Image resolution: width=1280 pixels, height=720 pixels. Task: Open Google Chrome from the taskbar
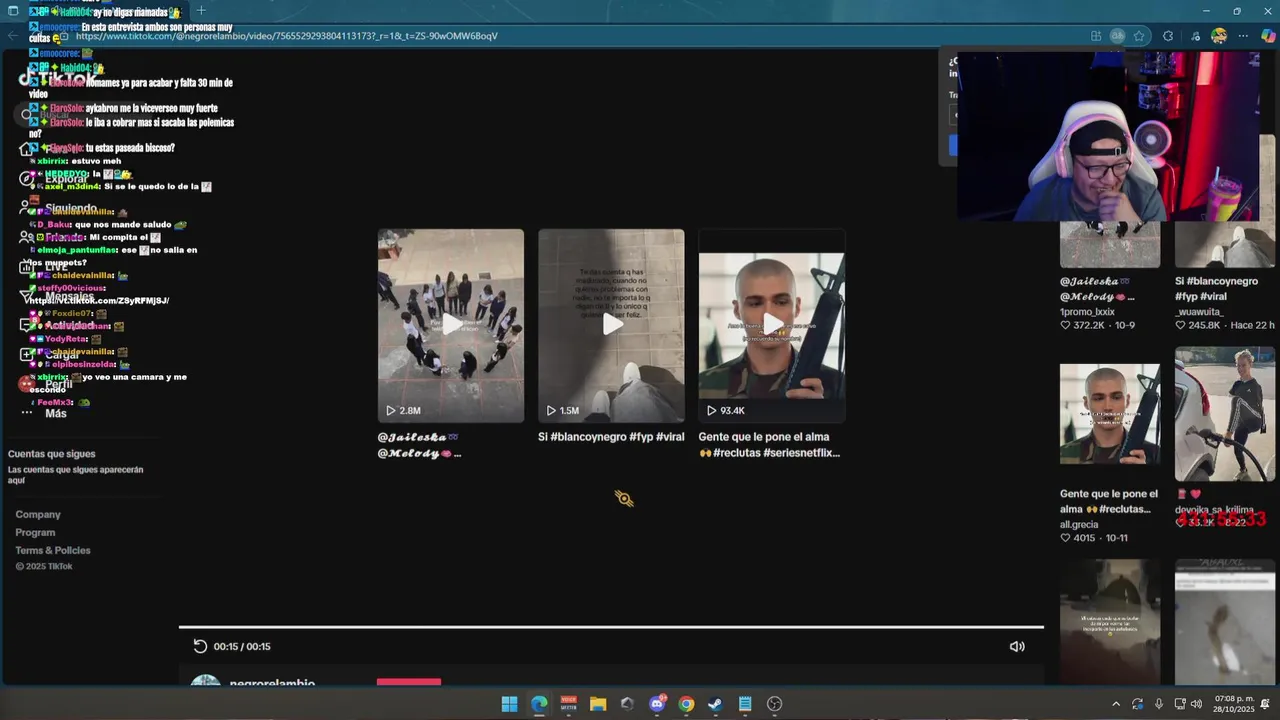(x=686, y=704)
